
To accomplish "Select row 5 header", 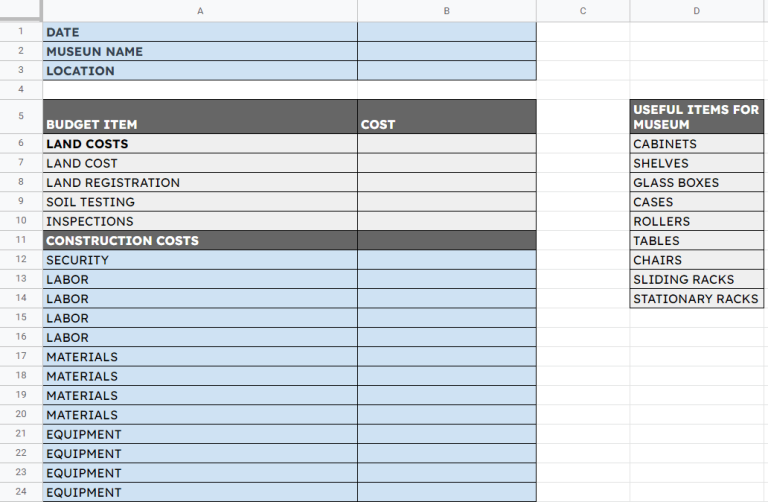I will [21, 116].
